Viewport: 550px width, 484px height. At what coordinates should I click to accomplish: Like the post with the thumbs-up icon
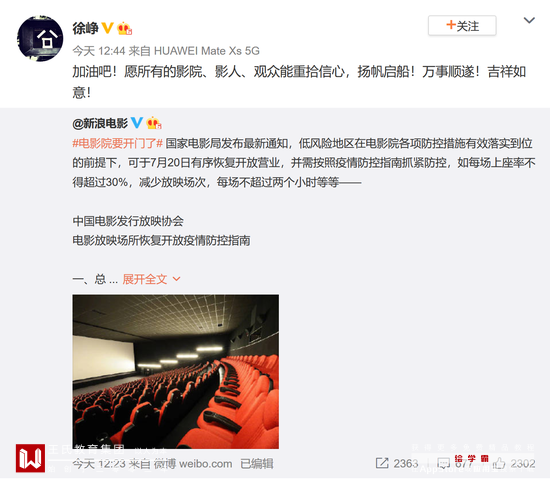[499, 464]
